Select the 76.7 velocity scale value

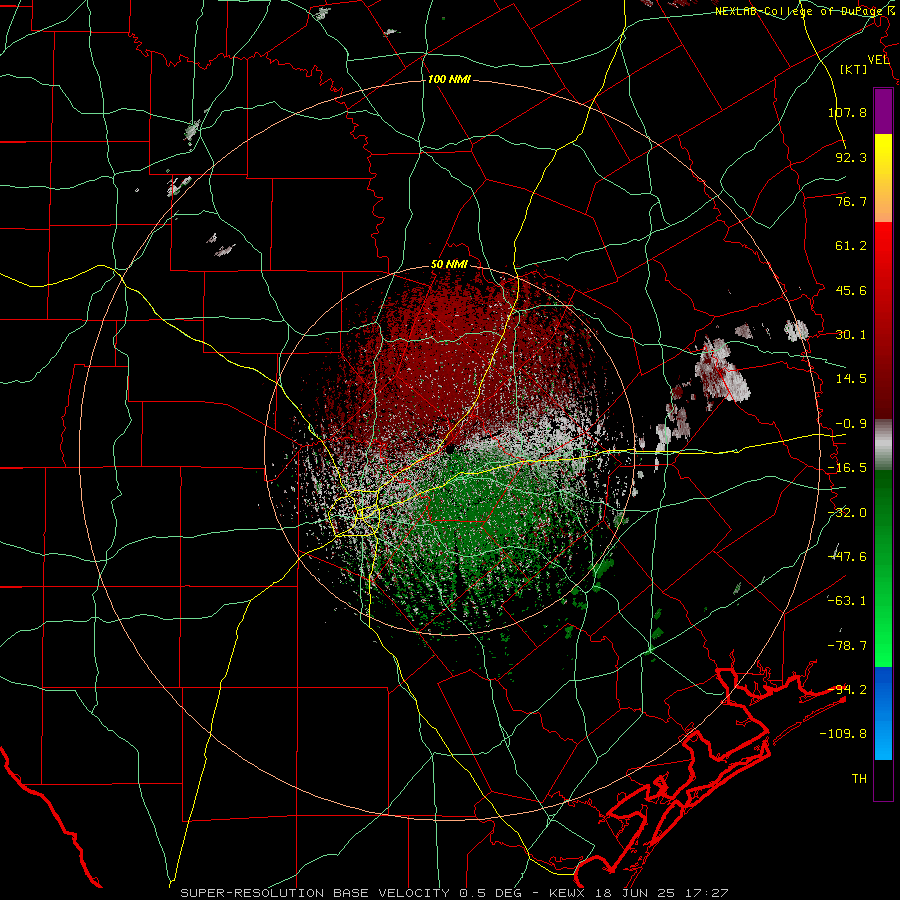851,201
